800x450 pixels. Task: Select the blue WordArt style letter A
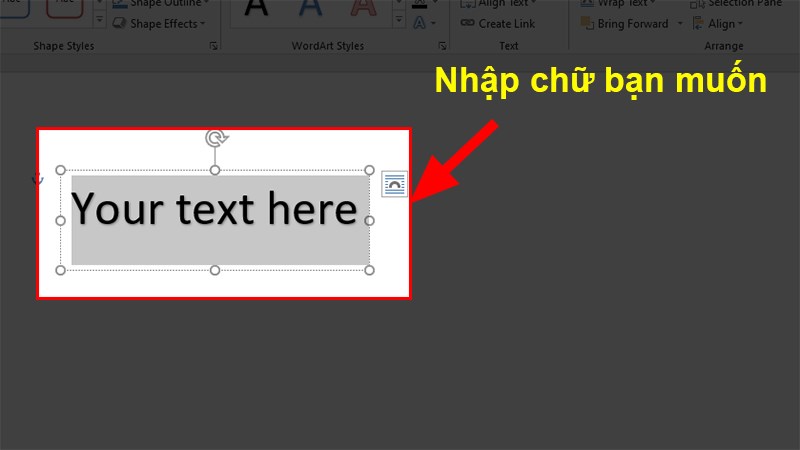pos(310,8)
